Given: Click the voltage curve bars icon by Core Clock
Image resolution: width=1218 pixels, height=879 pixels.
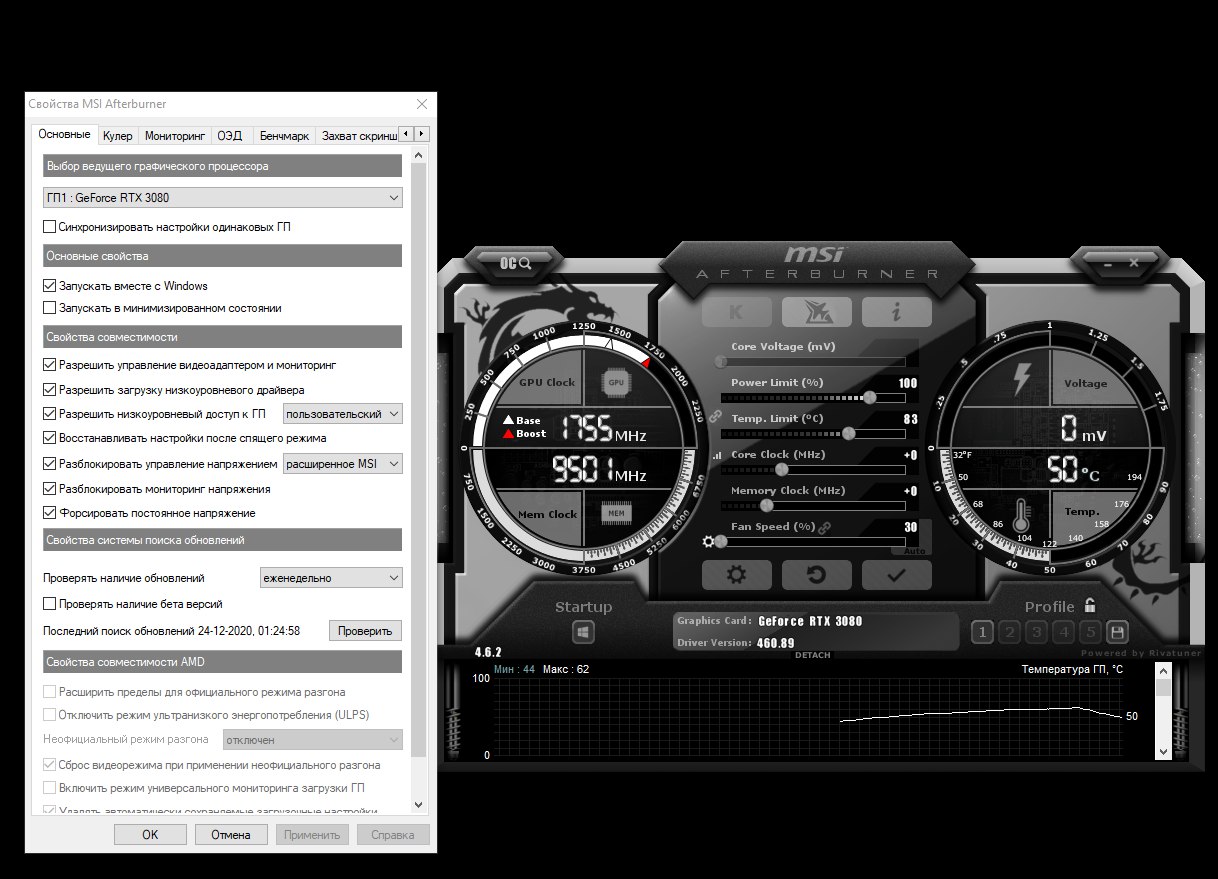Looking at the screenshot, I should pos(716,455).
